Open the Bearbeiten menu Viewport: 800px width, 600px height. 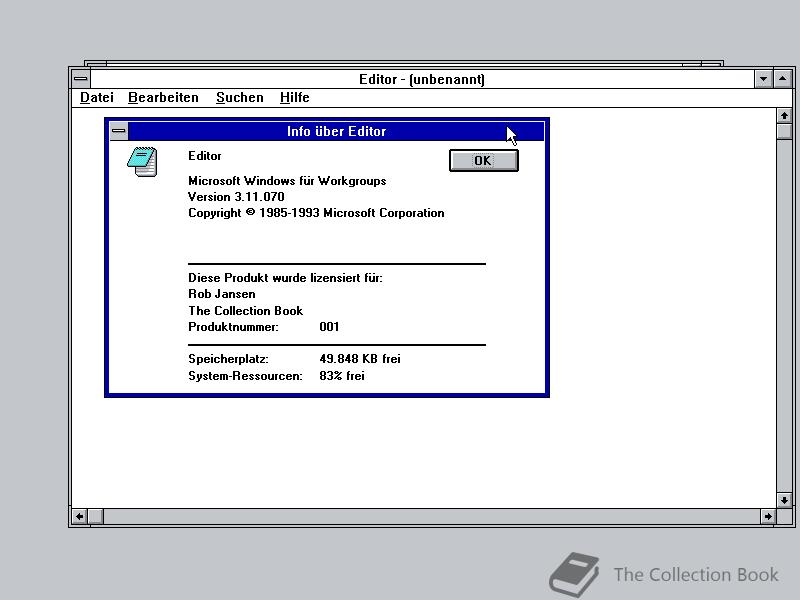(x=163, y=97)
